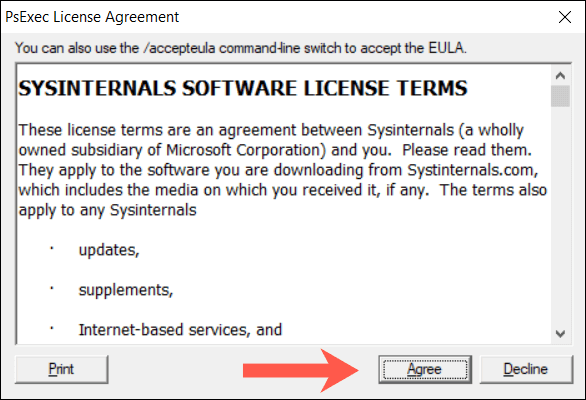
Task: Click the SYSINTERNALS SOFTWARE LICENSE TERMS heading
Action: pos(243,89)
